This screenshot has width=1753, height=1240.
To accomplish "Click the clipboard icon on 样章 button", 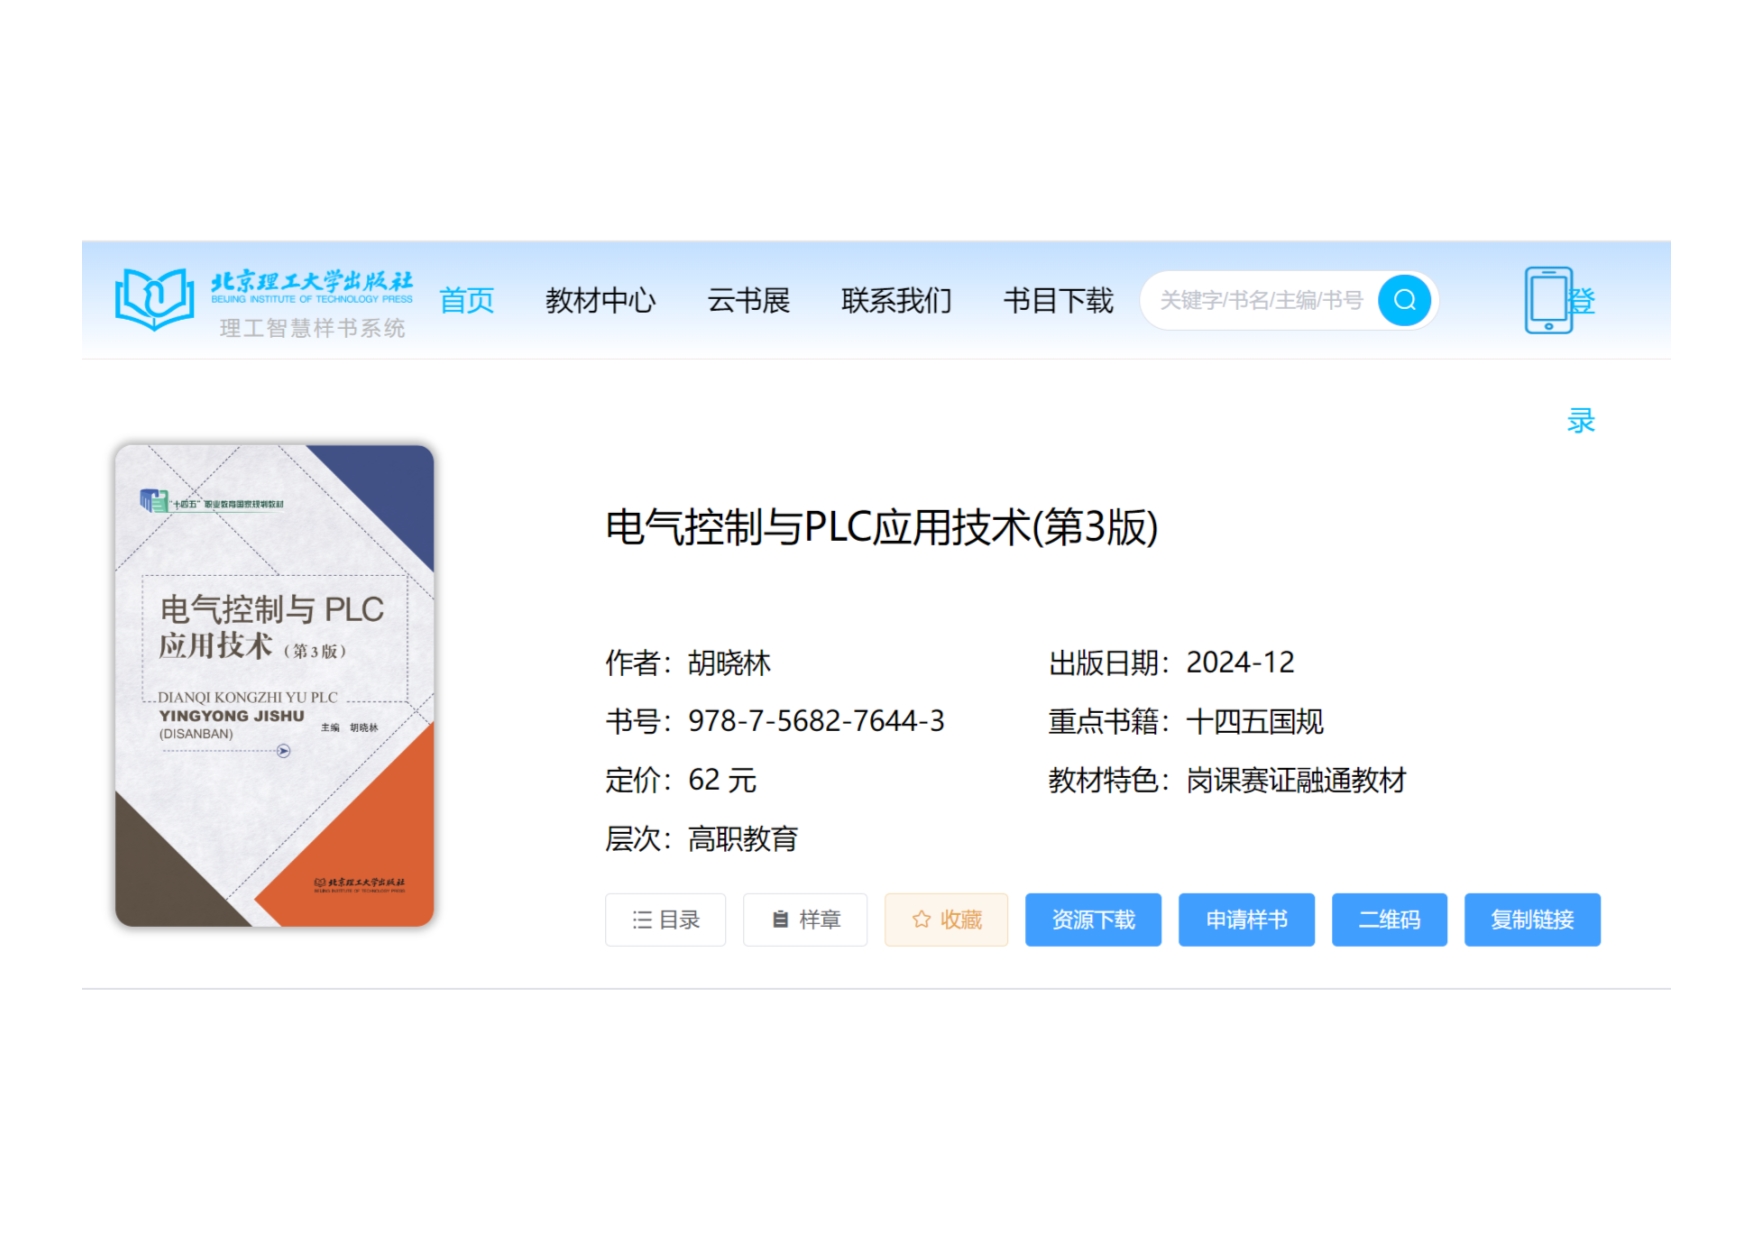I will pos(780,920).
